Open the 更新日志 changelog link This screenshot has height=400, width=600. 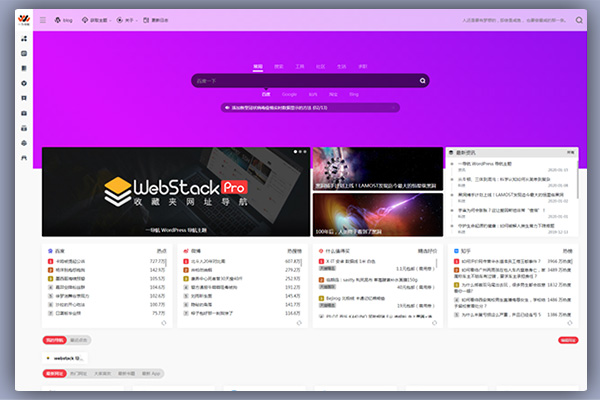click(x=156, y=20)
